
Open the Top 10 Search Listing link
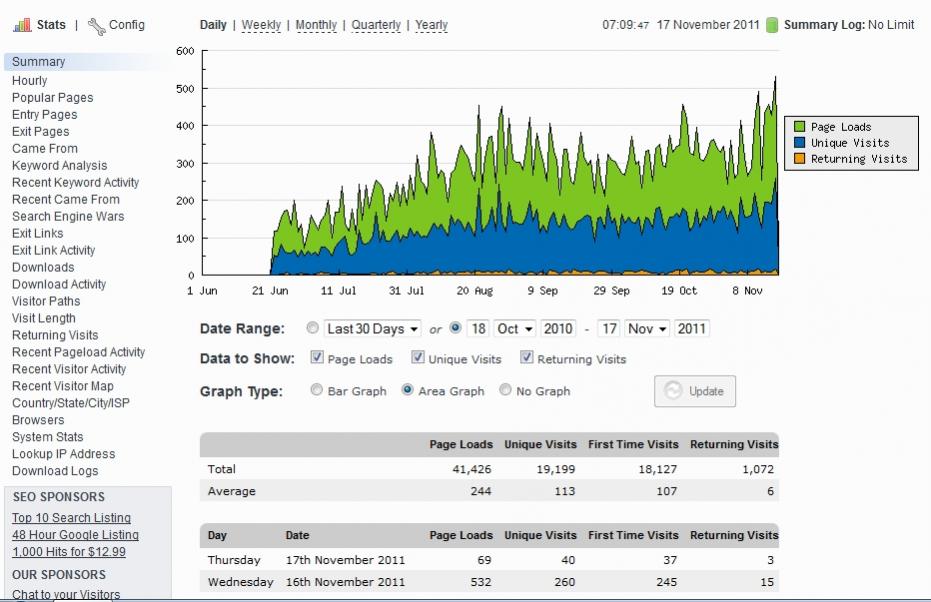(x=71, y=518)
